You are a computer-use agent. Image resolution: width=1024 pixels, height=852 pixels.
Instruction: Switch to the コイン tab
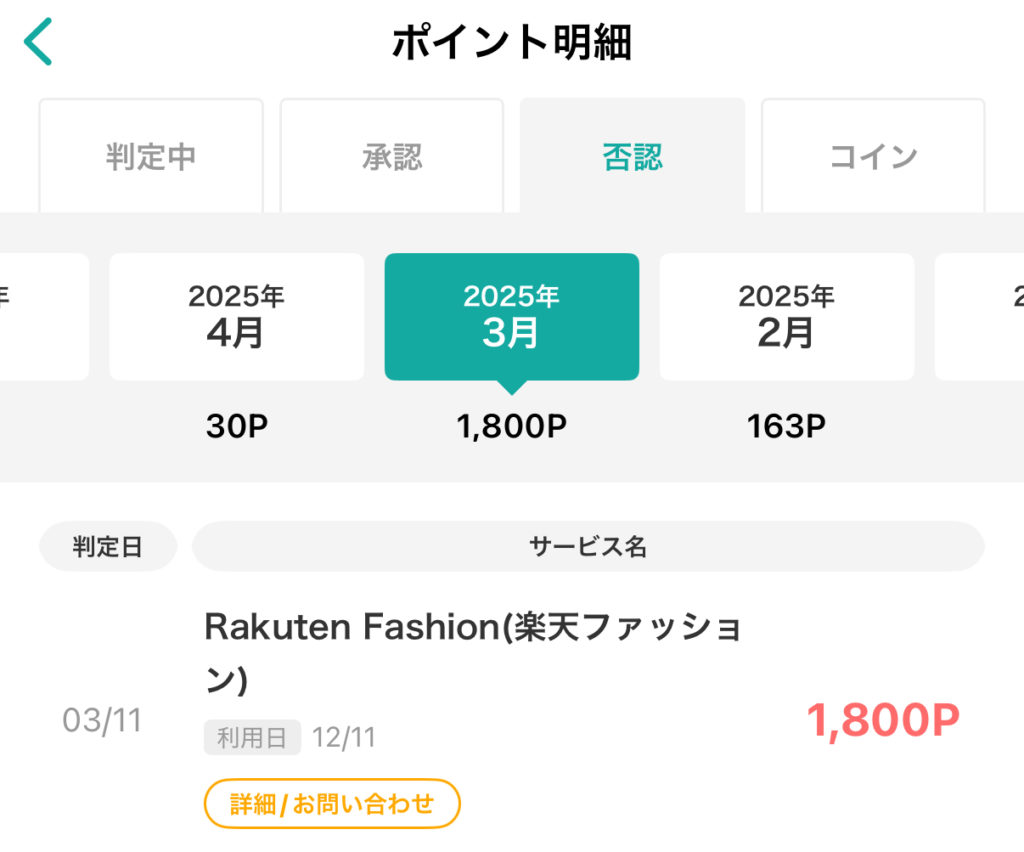[x=873, y=157]
